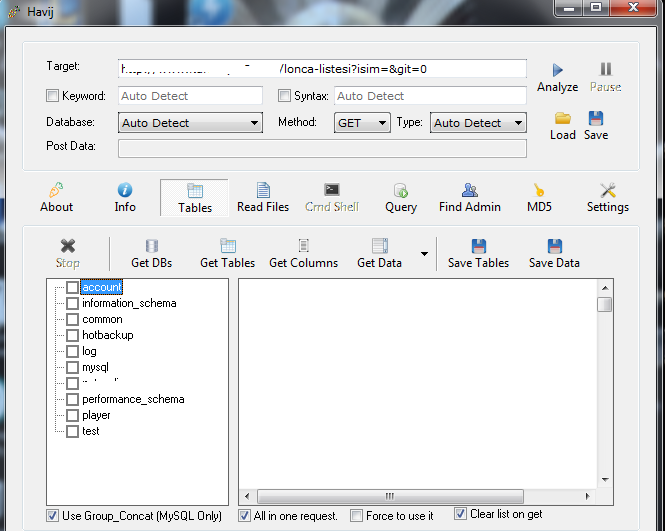Screen dimensions: 665x531
Task: Click the horizontal scrollbar thumb
Action: (390, 496)
